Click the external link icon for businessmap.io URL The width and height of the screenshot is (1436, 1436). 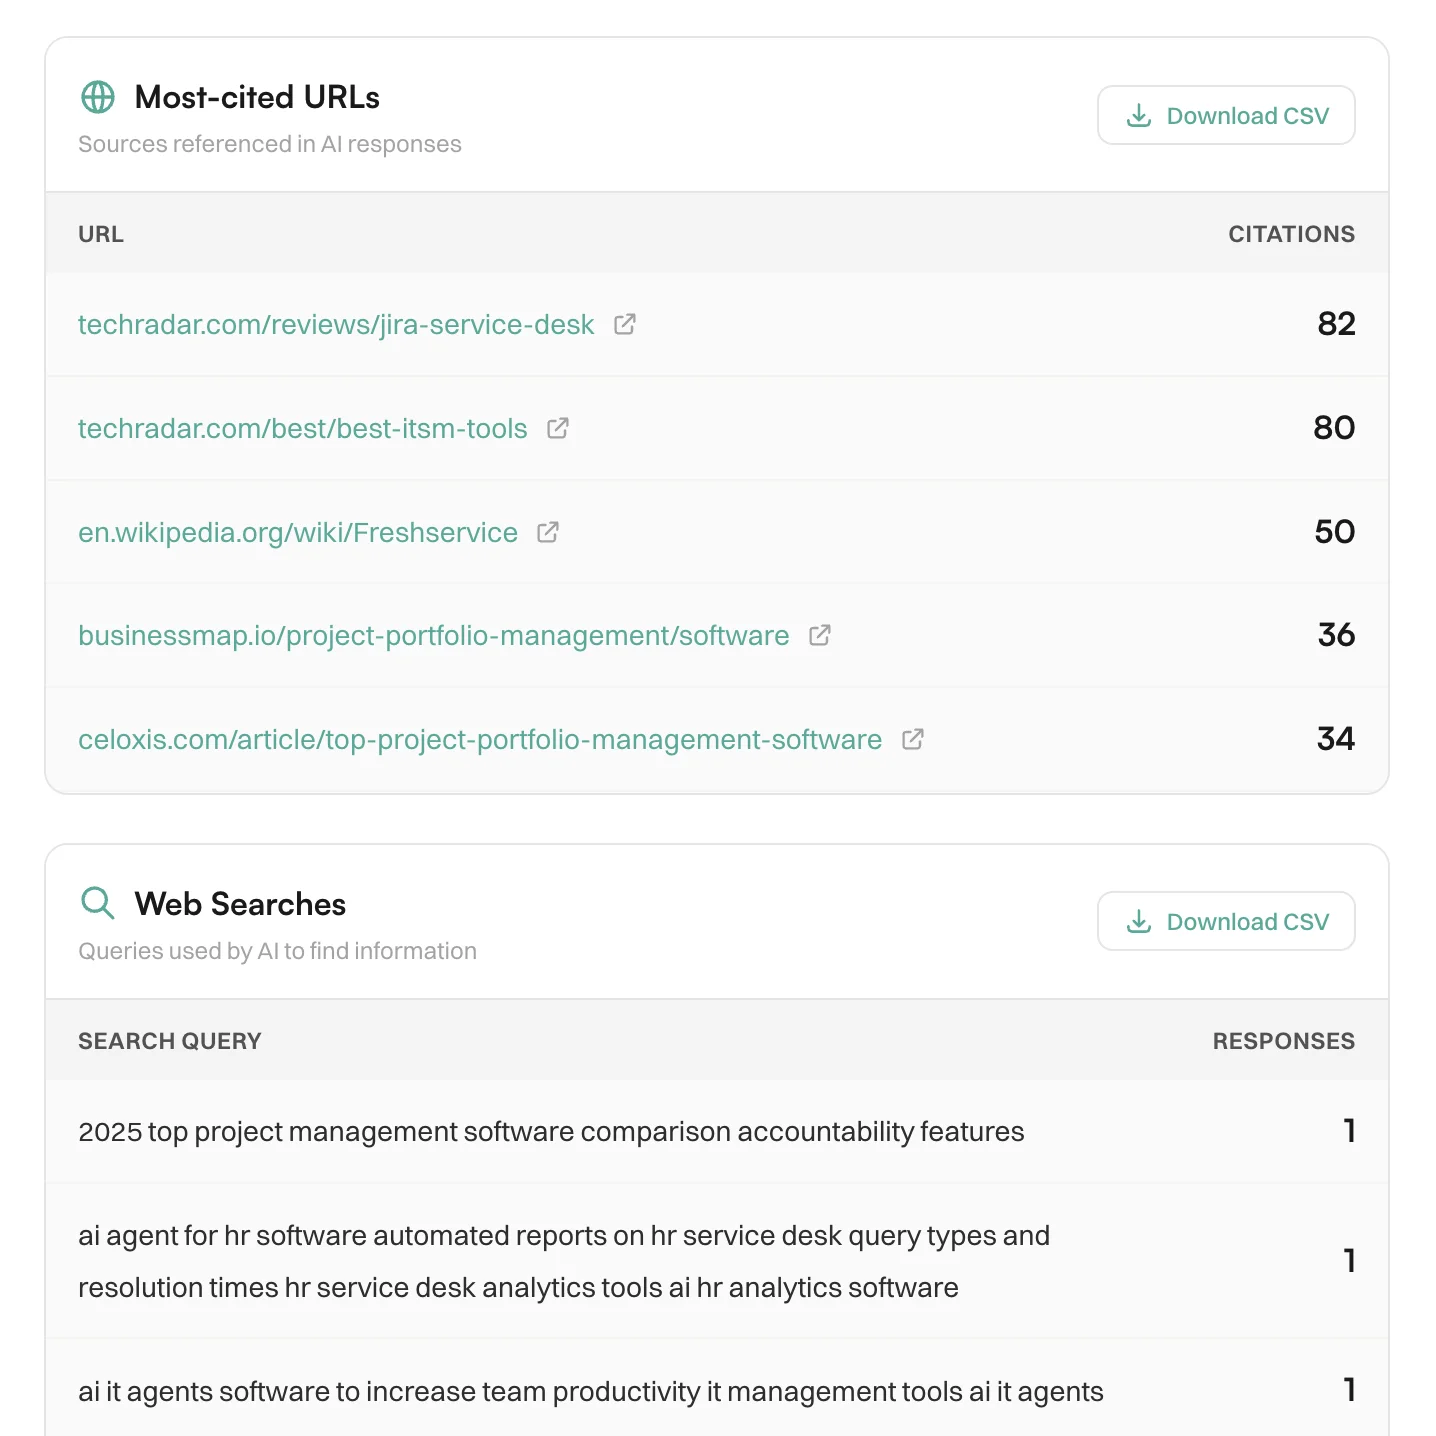(x=819, y=635)
